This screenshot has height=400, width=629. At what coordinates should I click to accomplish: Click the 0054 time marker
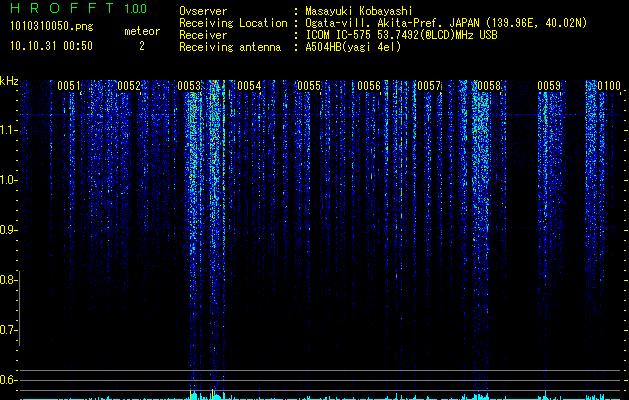249,86
